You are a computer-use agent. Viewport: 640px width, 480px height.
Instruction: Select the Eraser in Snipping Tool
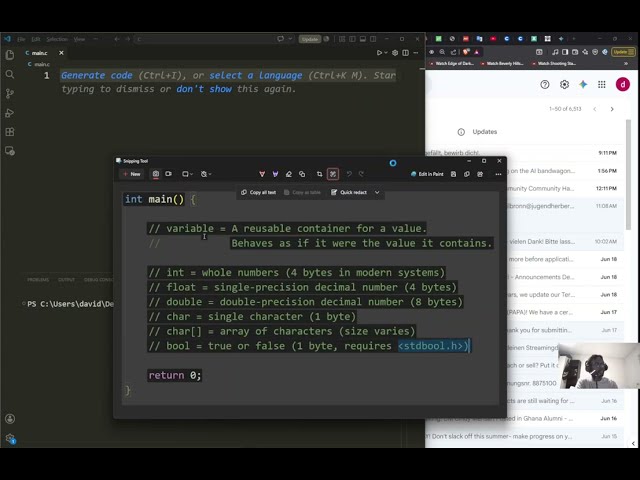(289, 174)
